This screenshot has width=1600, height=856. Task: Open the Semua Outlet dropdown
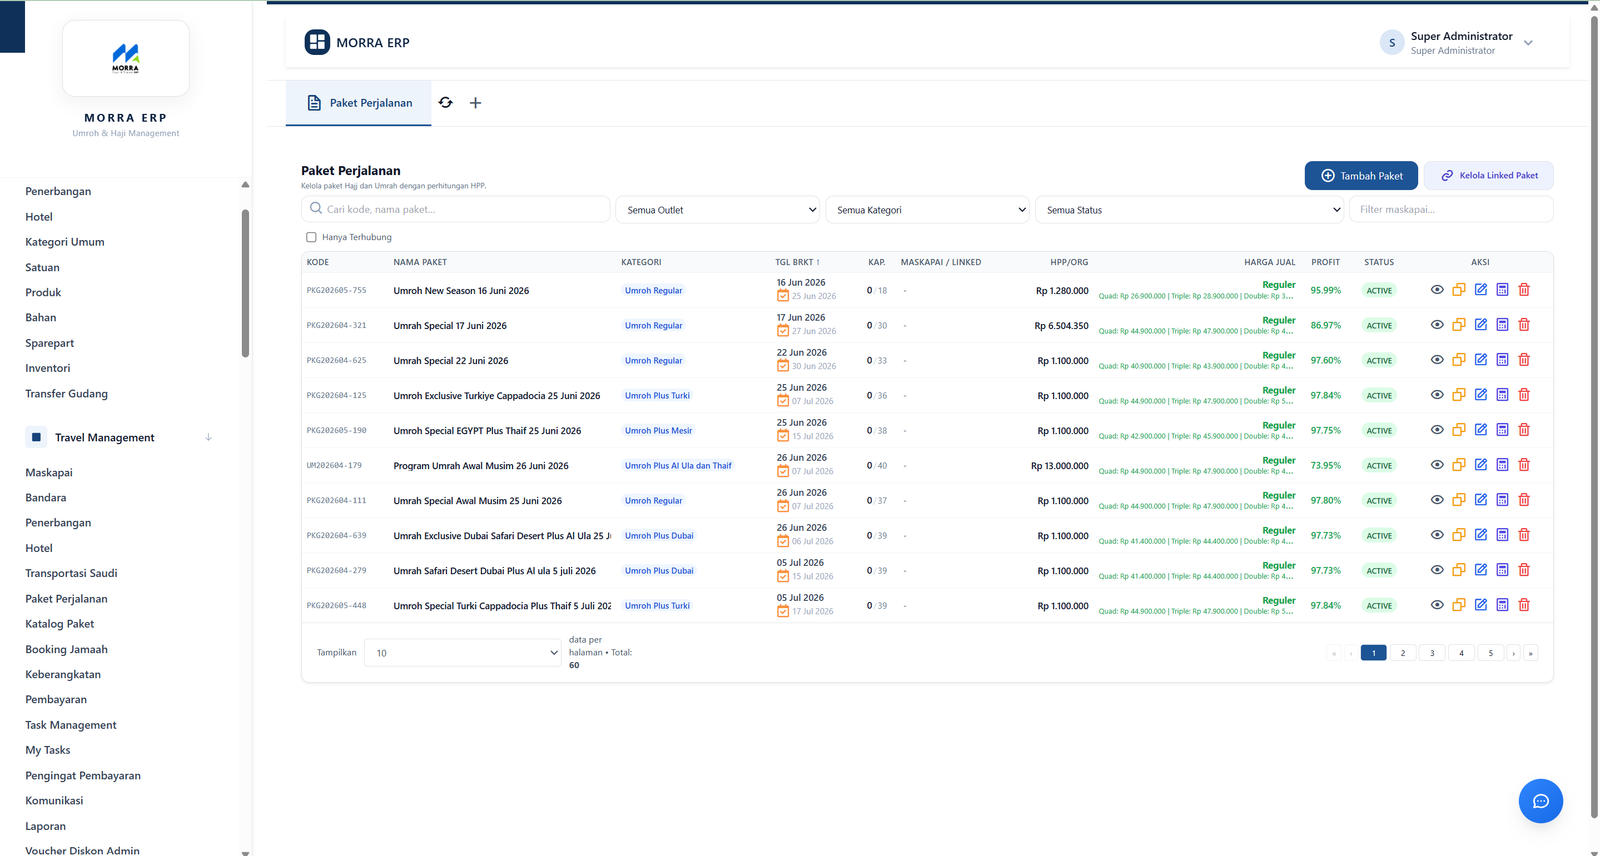(718, 210)
